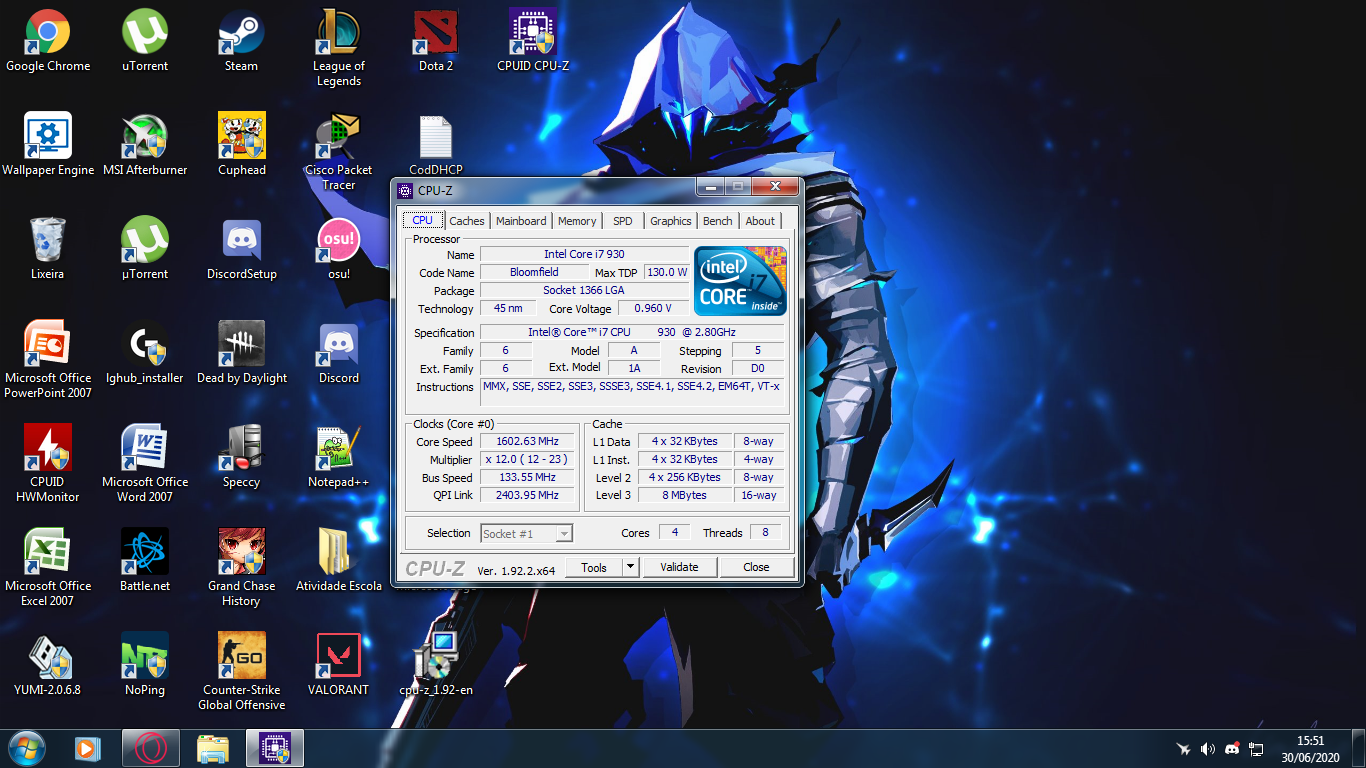The height and width of the screenshot is (768, 1366).
Task: Open the taskbar clock and date
Action: click(1310, 749)
